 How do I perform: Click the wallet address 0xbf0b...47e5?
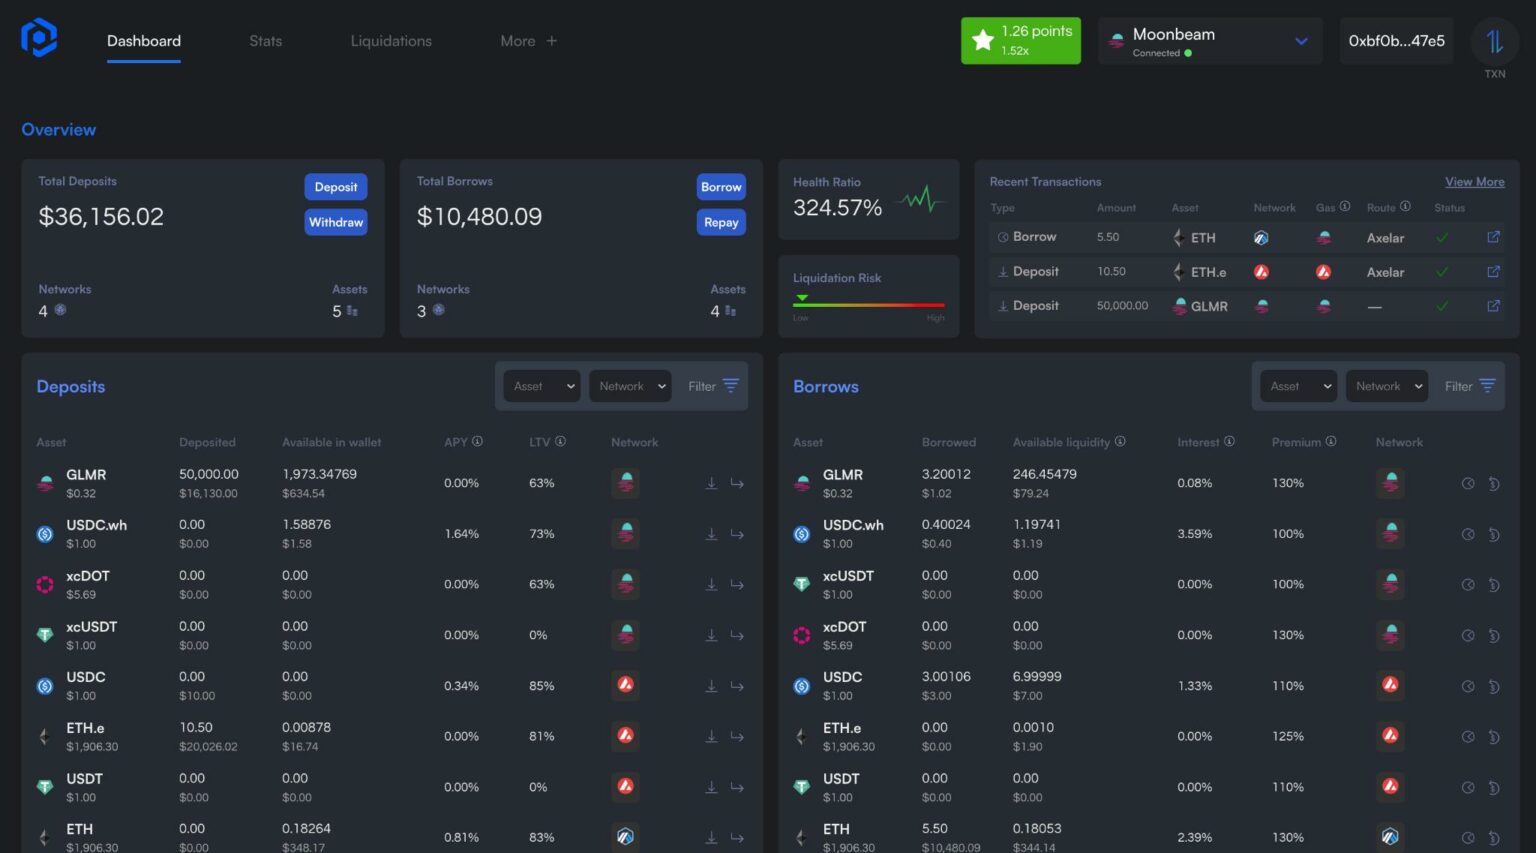coord(1396,40)
